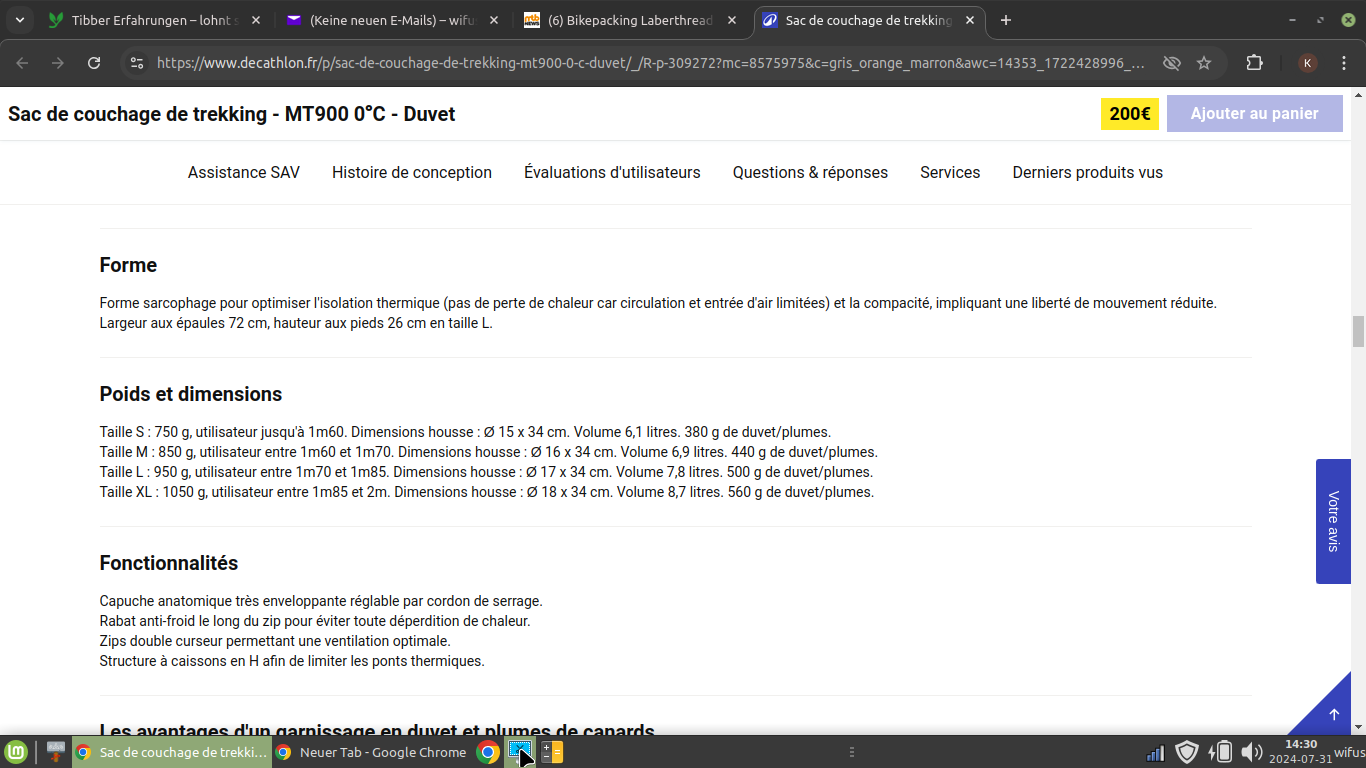
Task: Open the Votre avis feedback button
Action: pyautogui.click(x=1333, y=521)
